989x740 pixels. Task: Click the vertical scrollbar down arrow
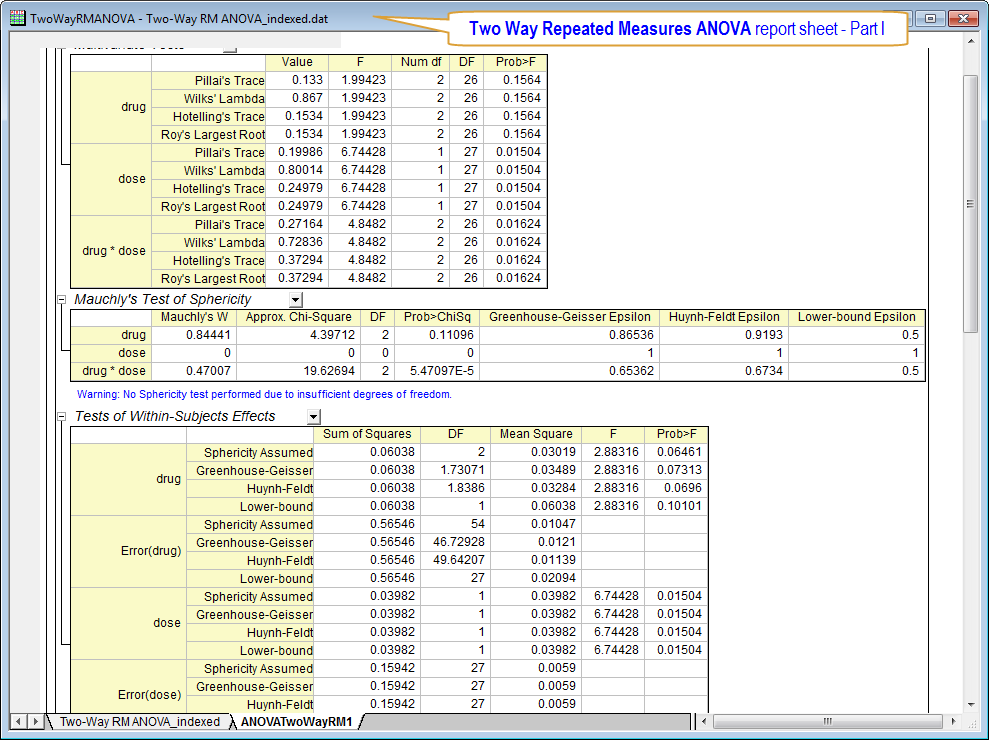(x=971, y=705)
